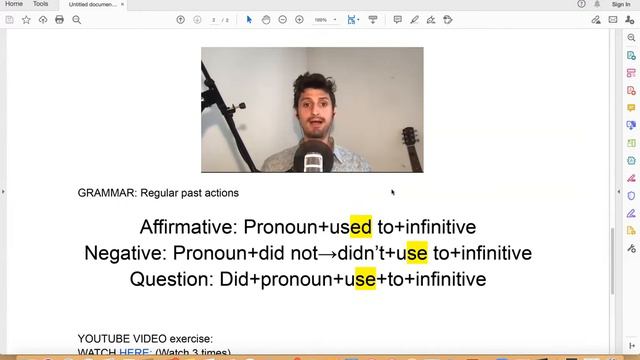Click the vertical document scrollbar thumb
Image resolution: width=640 pixels, height=360 pixels.
612,261
